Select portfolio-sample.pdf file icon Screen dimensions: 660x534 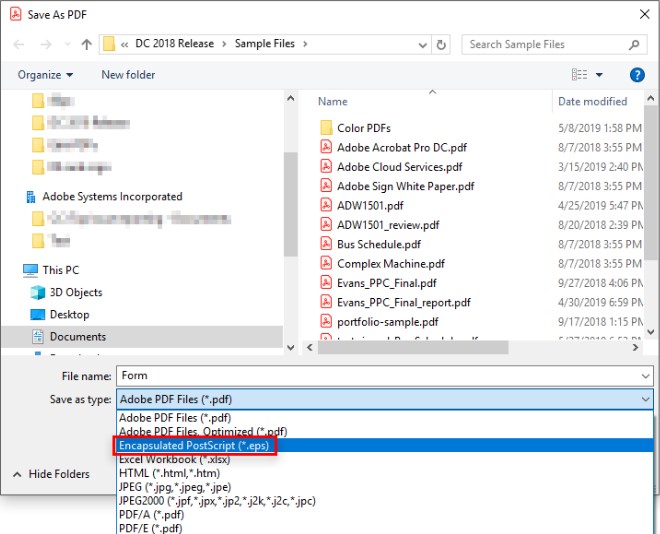click(326, 321)
